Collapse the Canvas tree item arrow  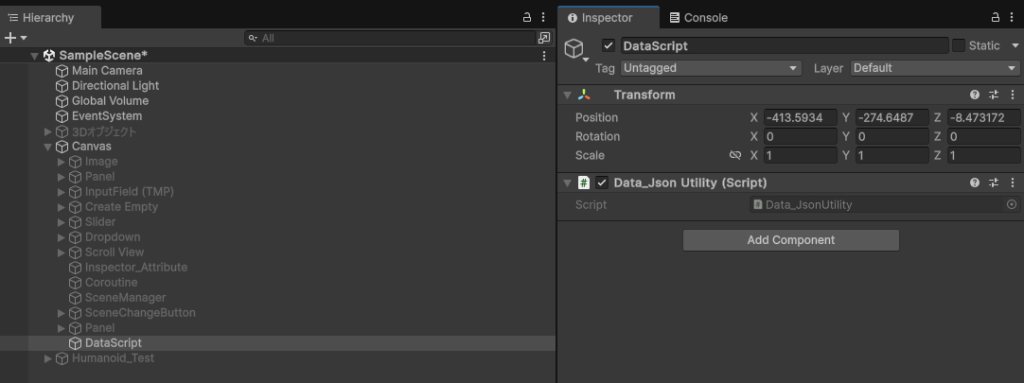[48, 146]
